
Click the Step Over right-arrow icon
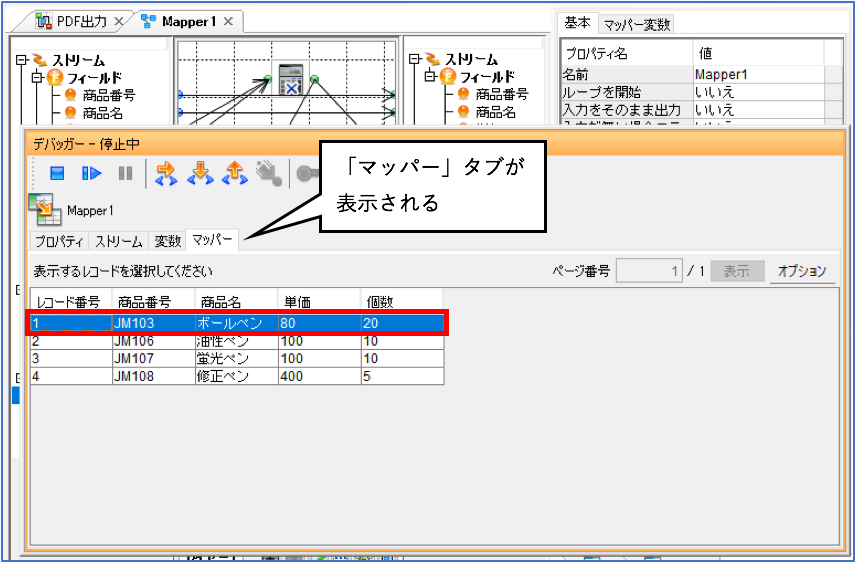tap(166, 173)
